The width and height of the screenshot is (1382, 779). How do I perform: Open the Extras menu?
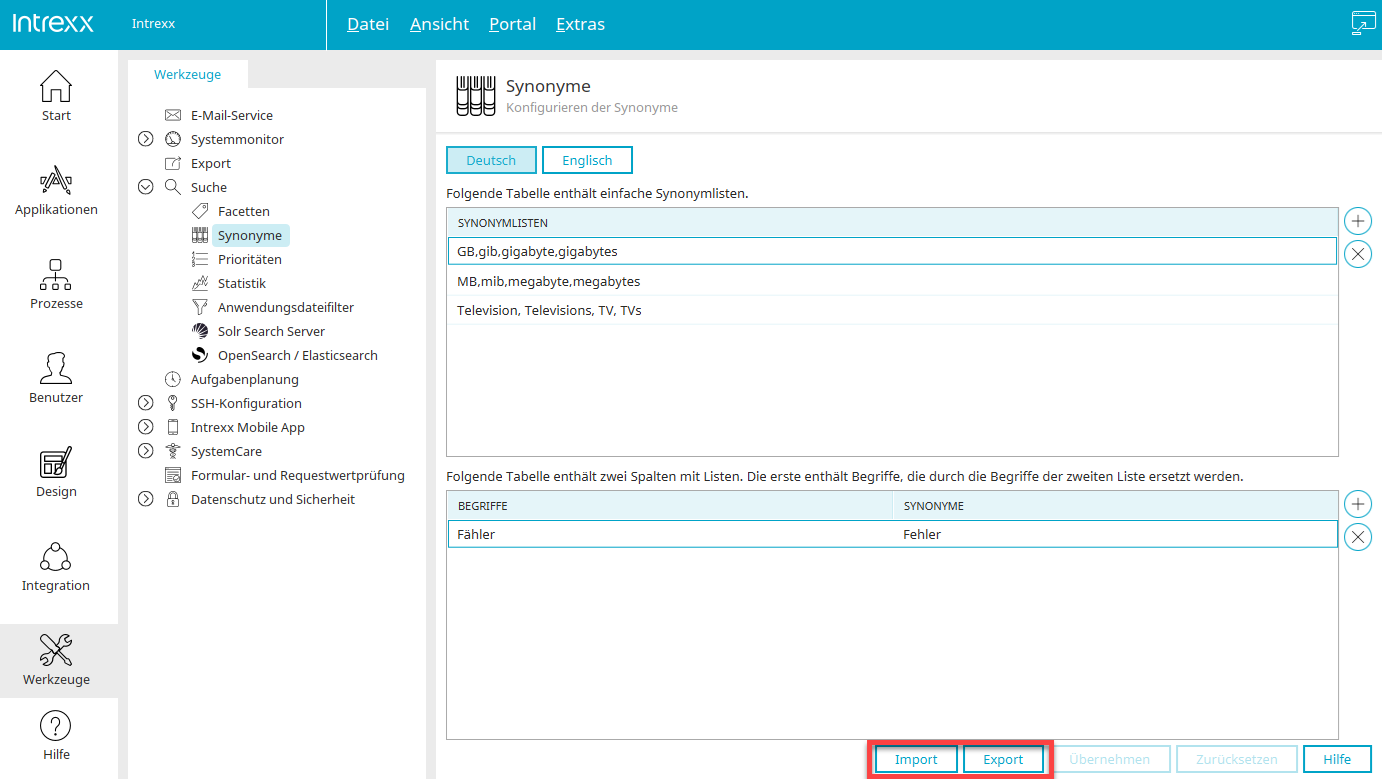tap(580, 24)
